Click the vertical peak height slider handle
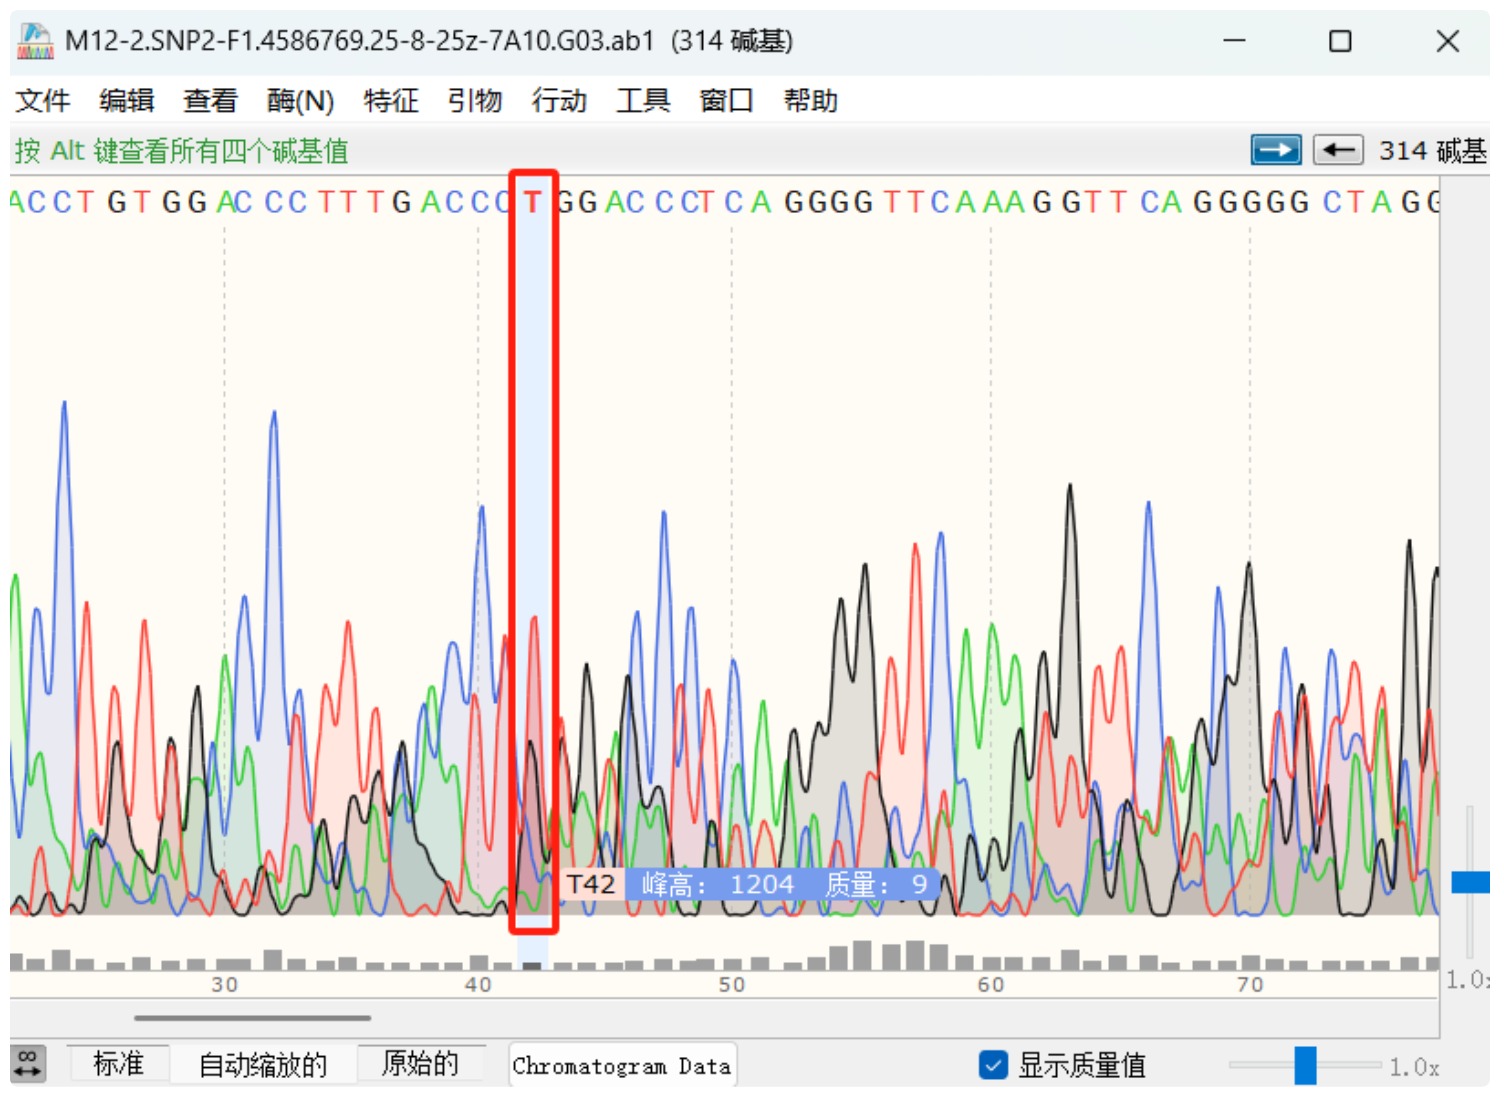 pyautogui.click(x=1469, y=882)
